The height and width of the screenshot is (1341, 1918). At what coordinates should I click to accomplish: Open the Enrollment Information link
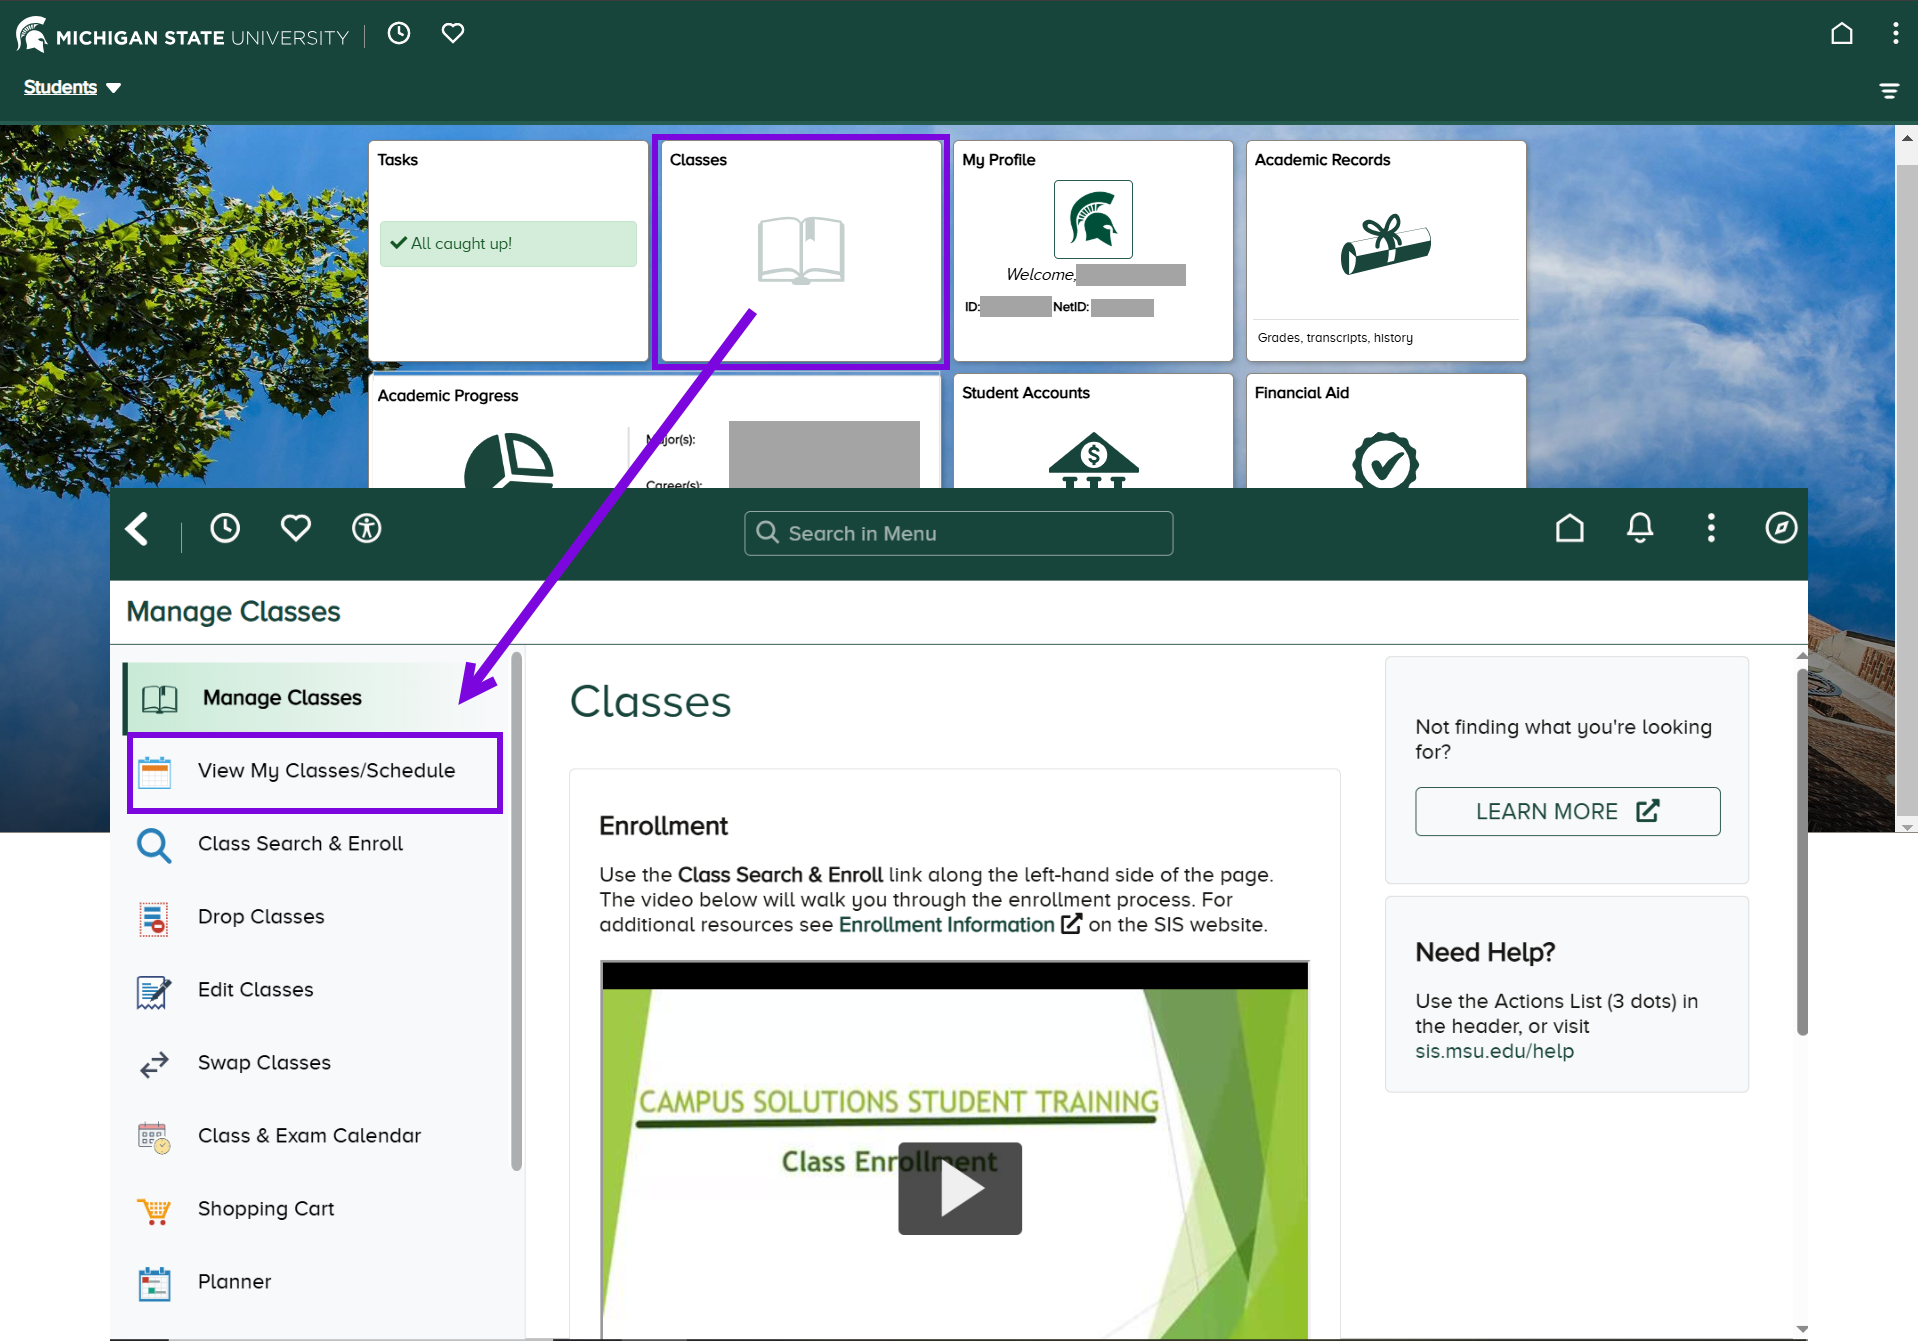coord(946,925)
